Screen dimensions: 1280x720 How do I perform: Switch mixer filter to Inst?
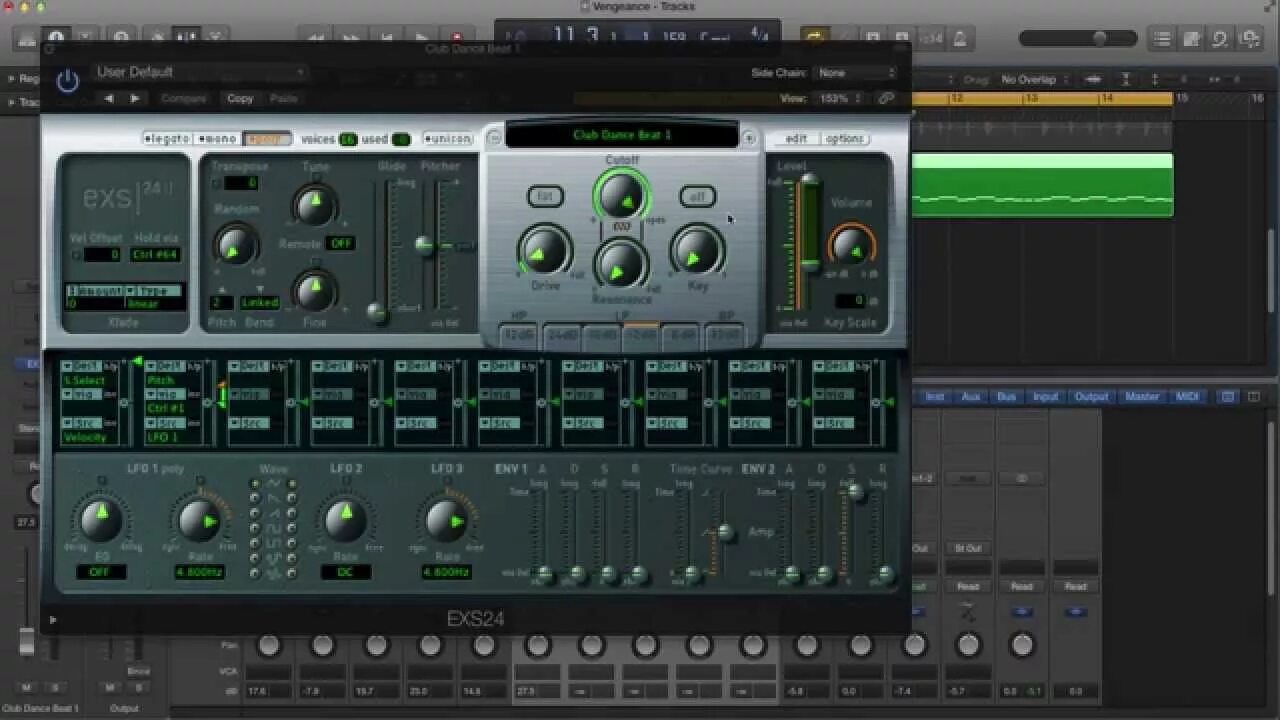pyautogui.click(x=935, y=397)
